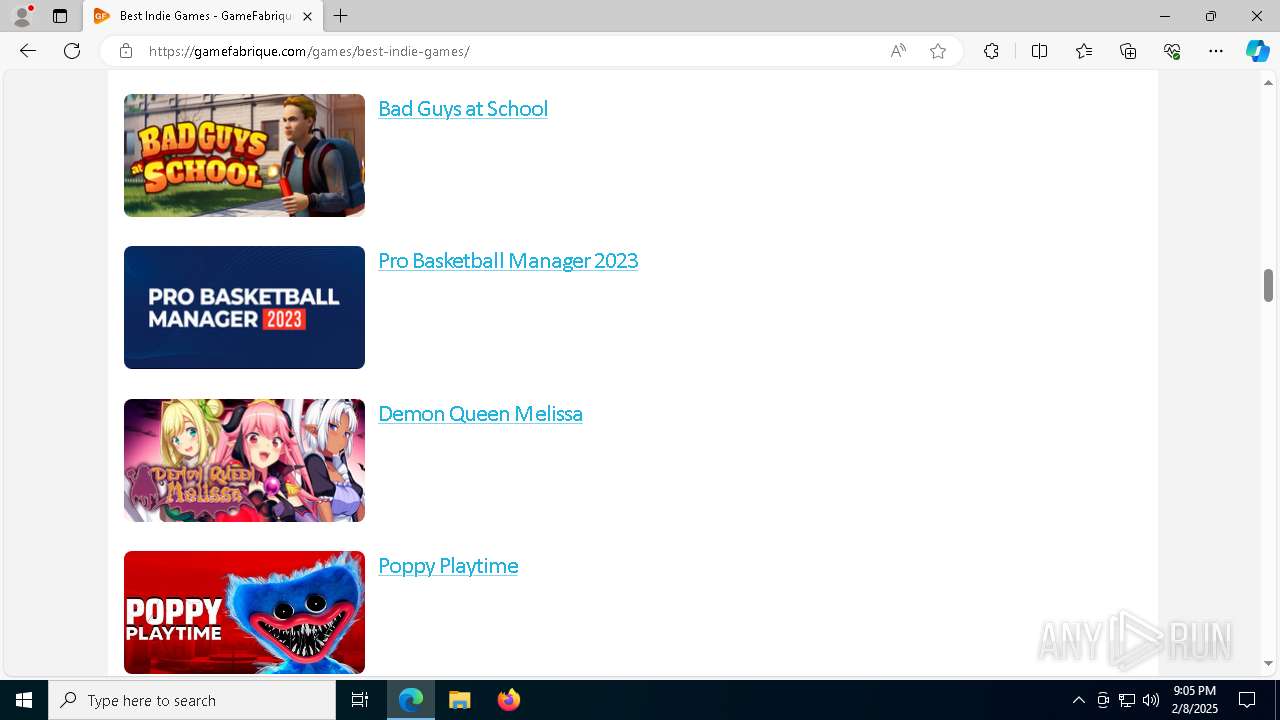Select the Best Indie Games tab

click(203, 16)
